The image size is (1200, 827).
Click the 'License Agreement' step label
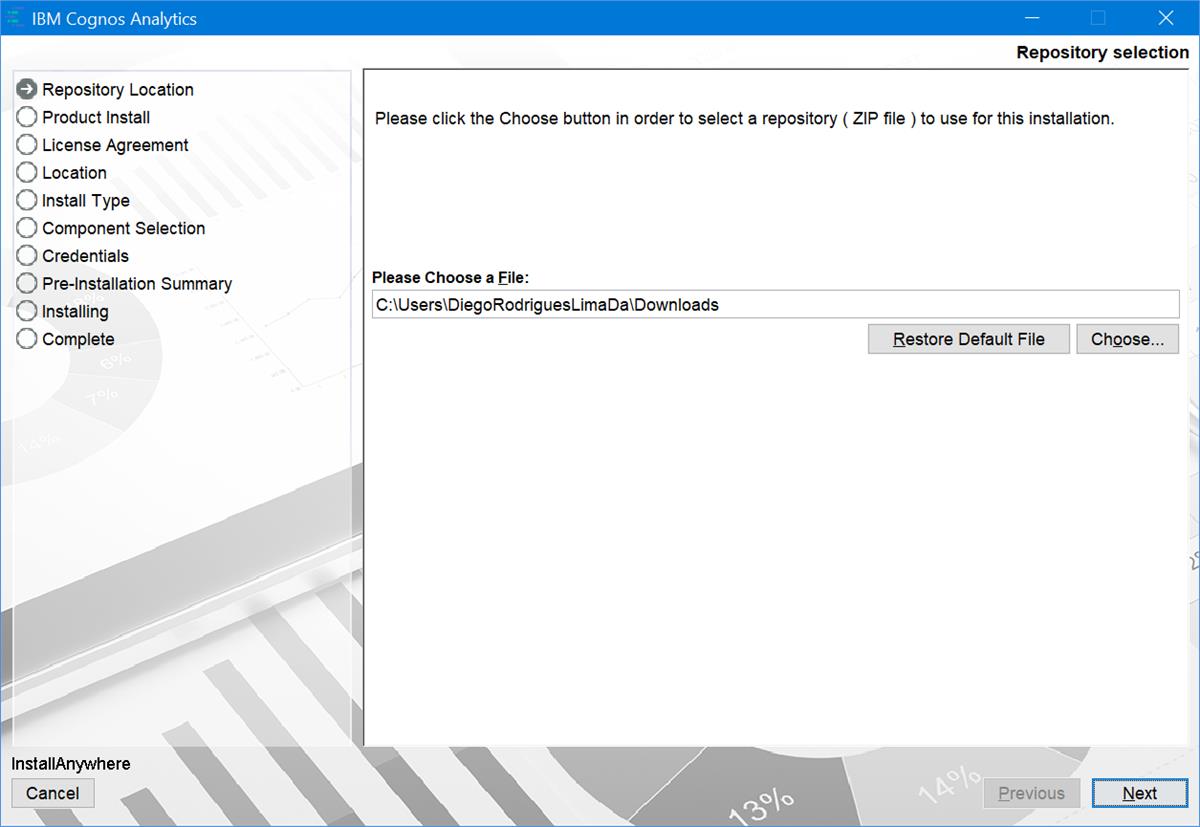115,145
